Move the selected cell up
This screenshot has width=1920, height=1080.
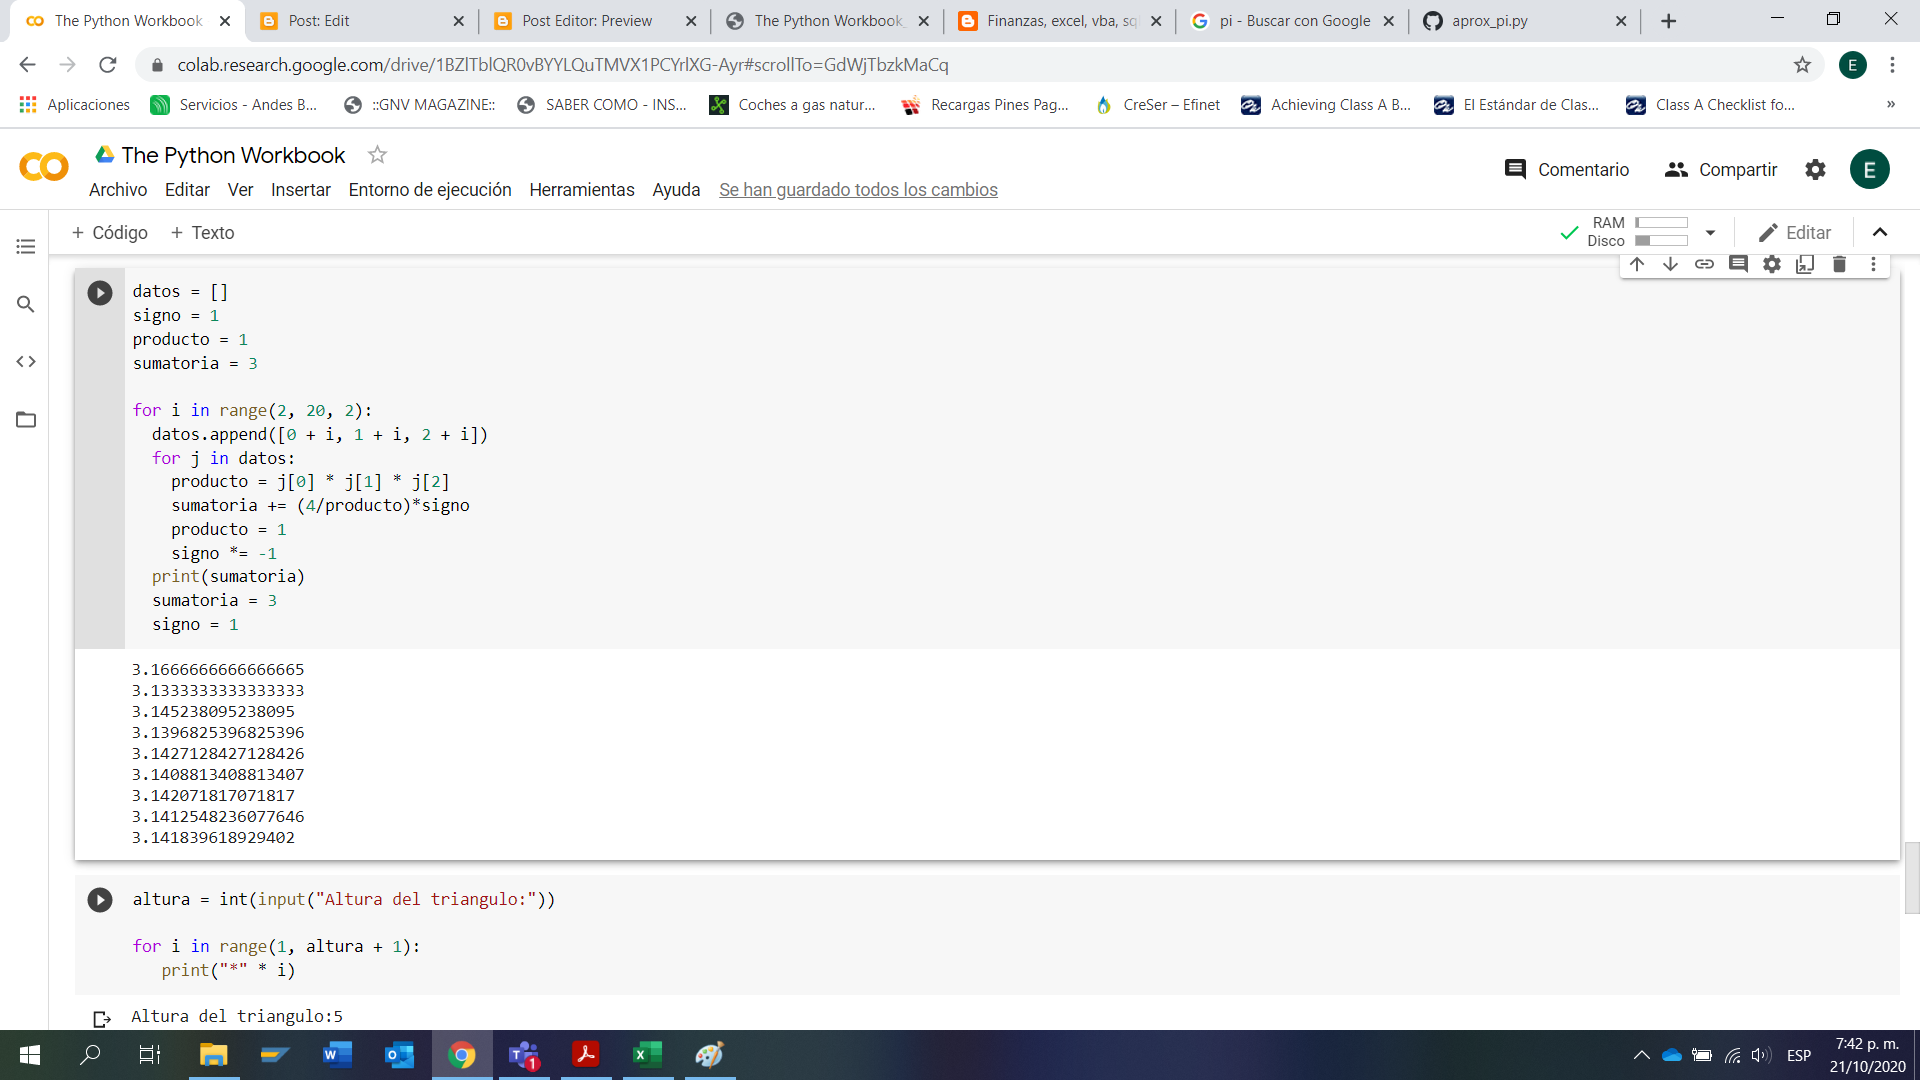tap(1637, 264)
